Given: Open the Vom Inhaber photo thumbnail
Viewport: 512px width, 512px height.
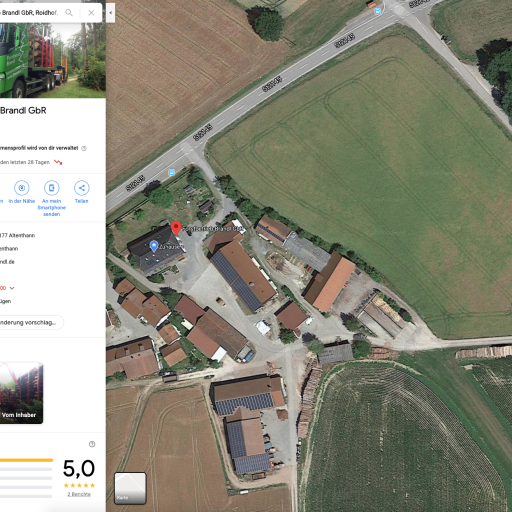Looking at the screenshot, I should click(21, 393).
